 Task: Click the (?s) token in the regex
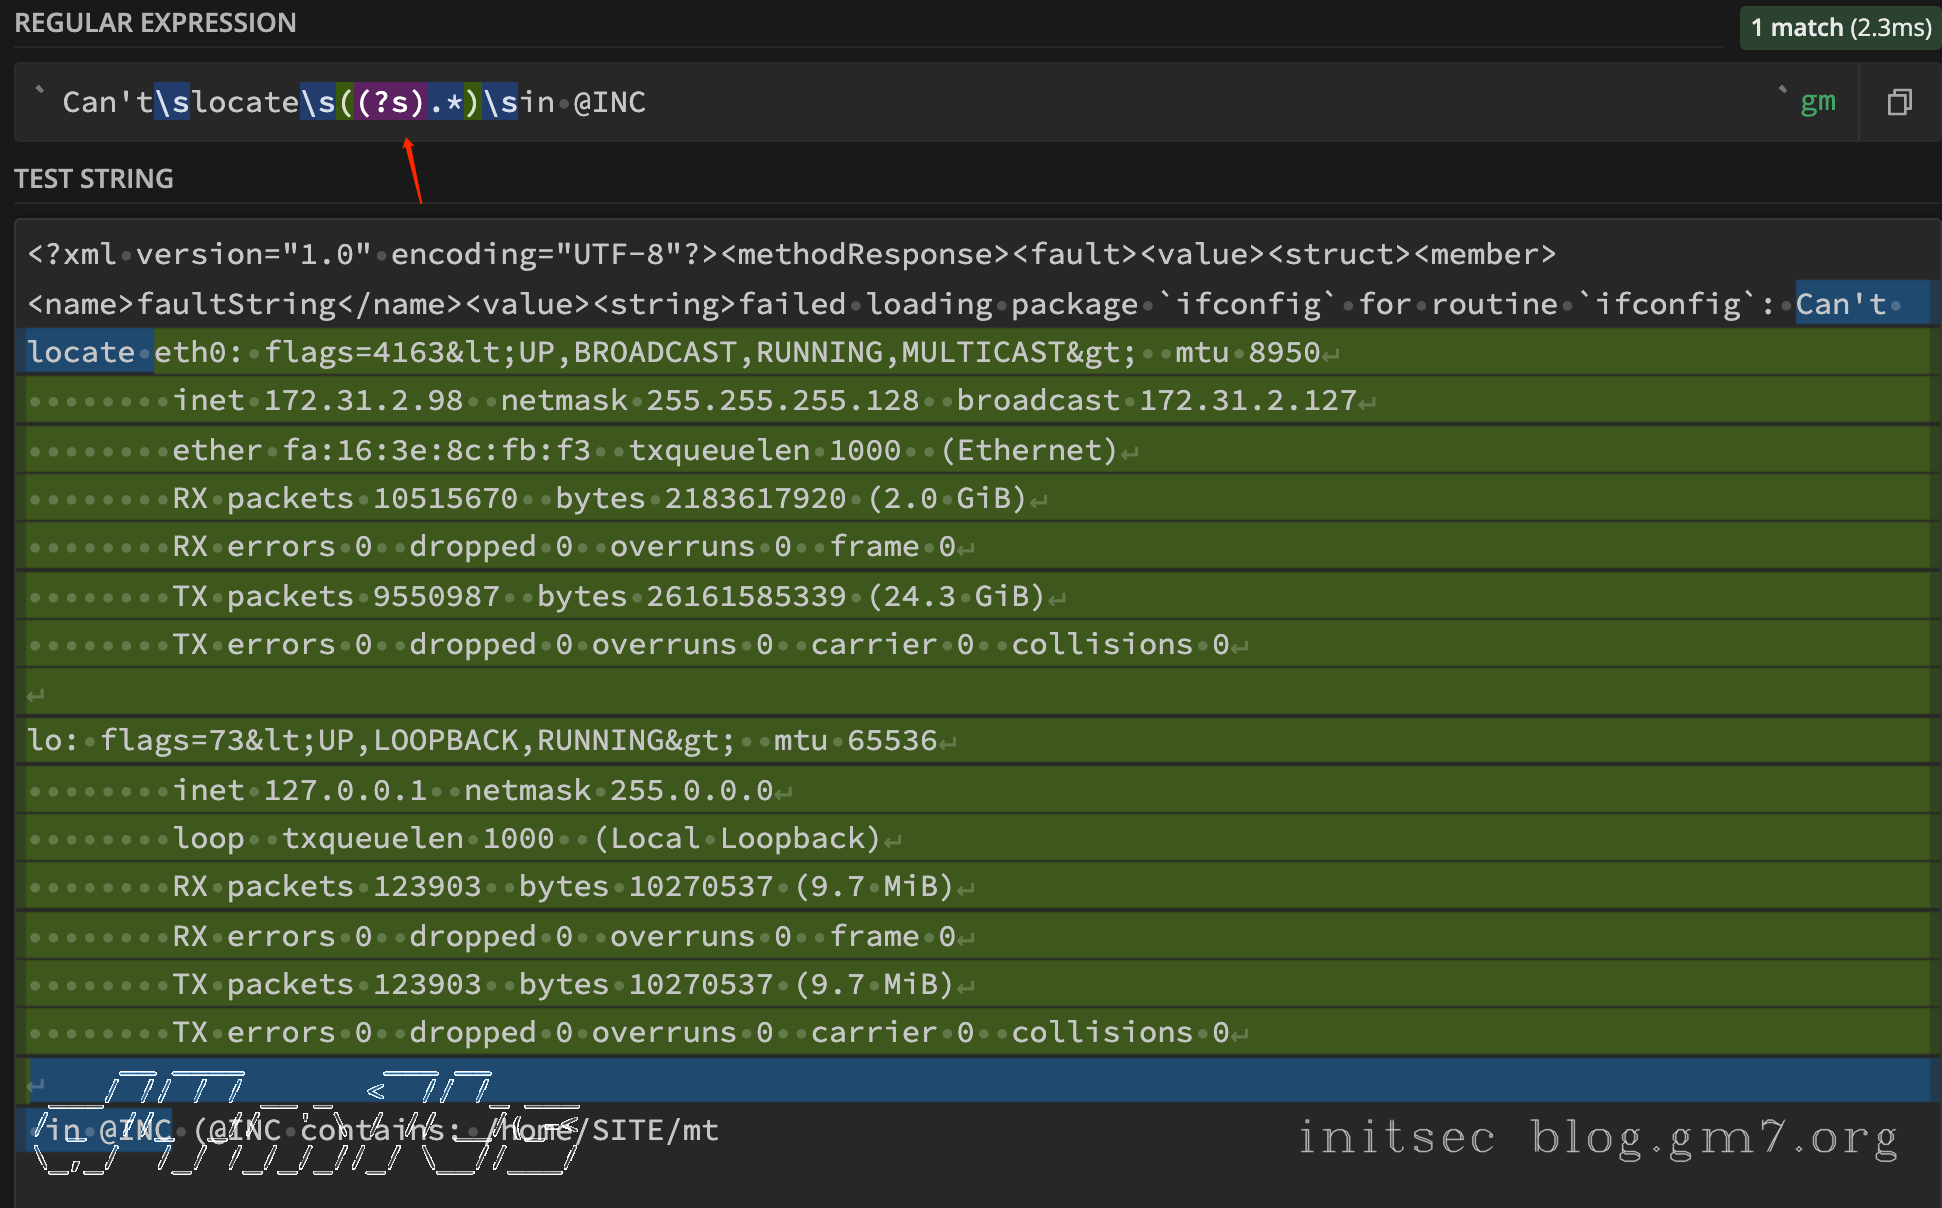click(391, 102)
